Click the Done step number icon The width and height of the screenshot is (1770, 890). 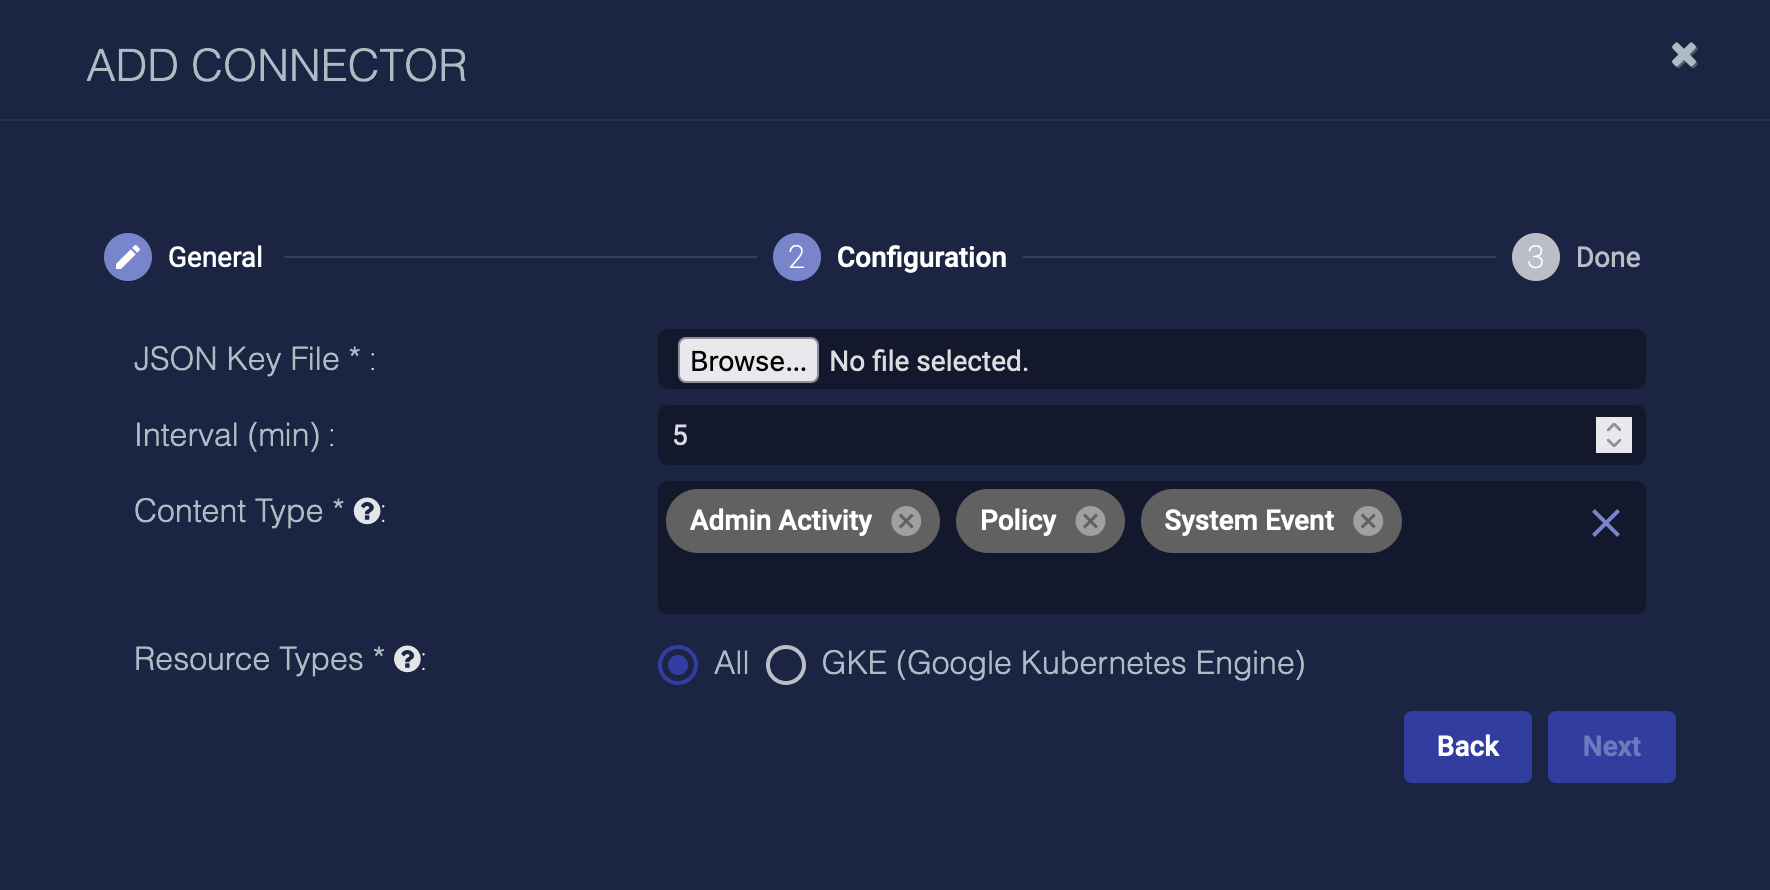1535,257
